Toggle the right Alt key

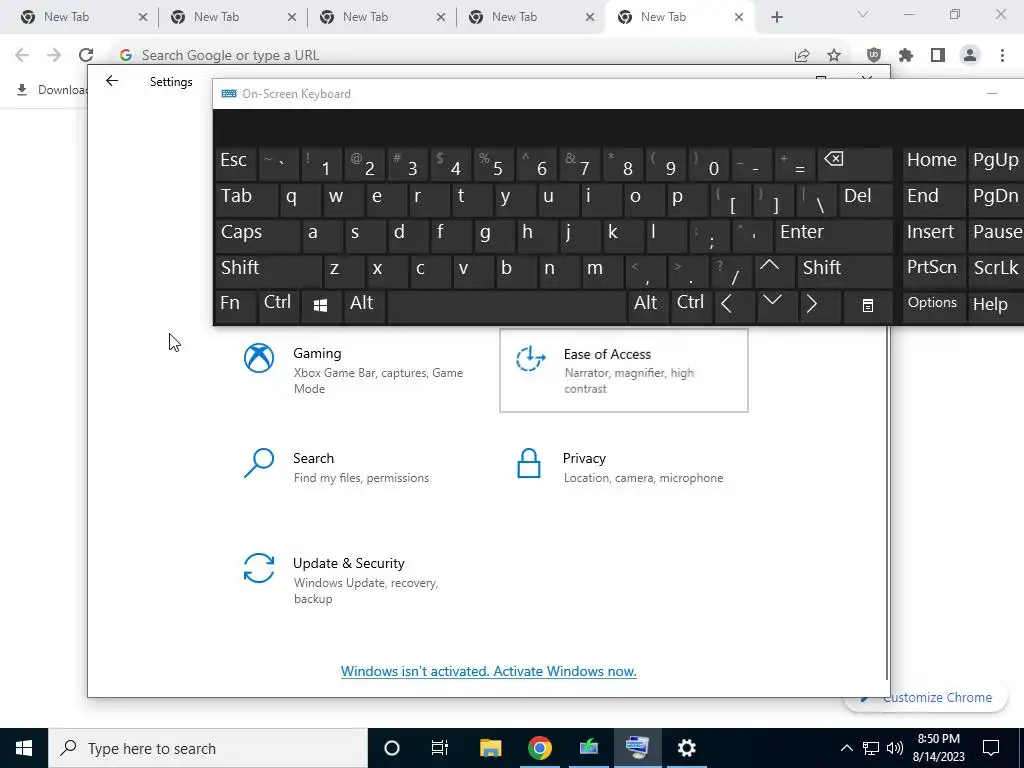(x=647, y=306)
